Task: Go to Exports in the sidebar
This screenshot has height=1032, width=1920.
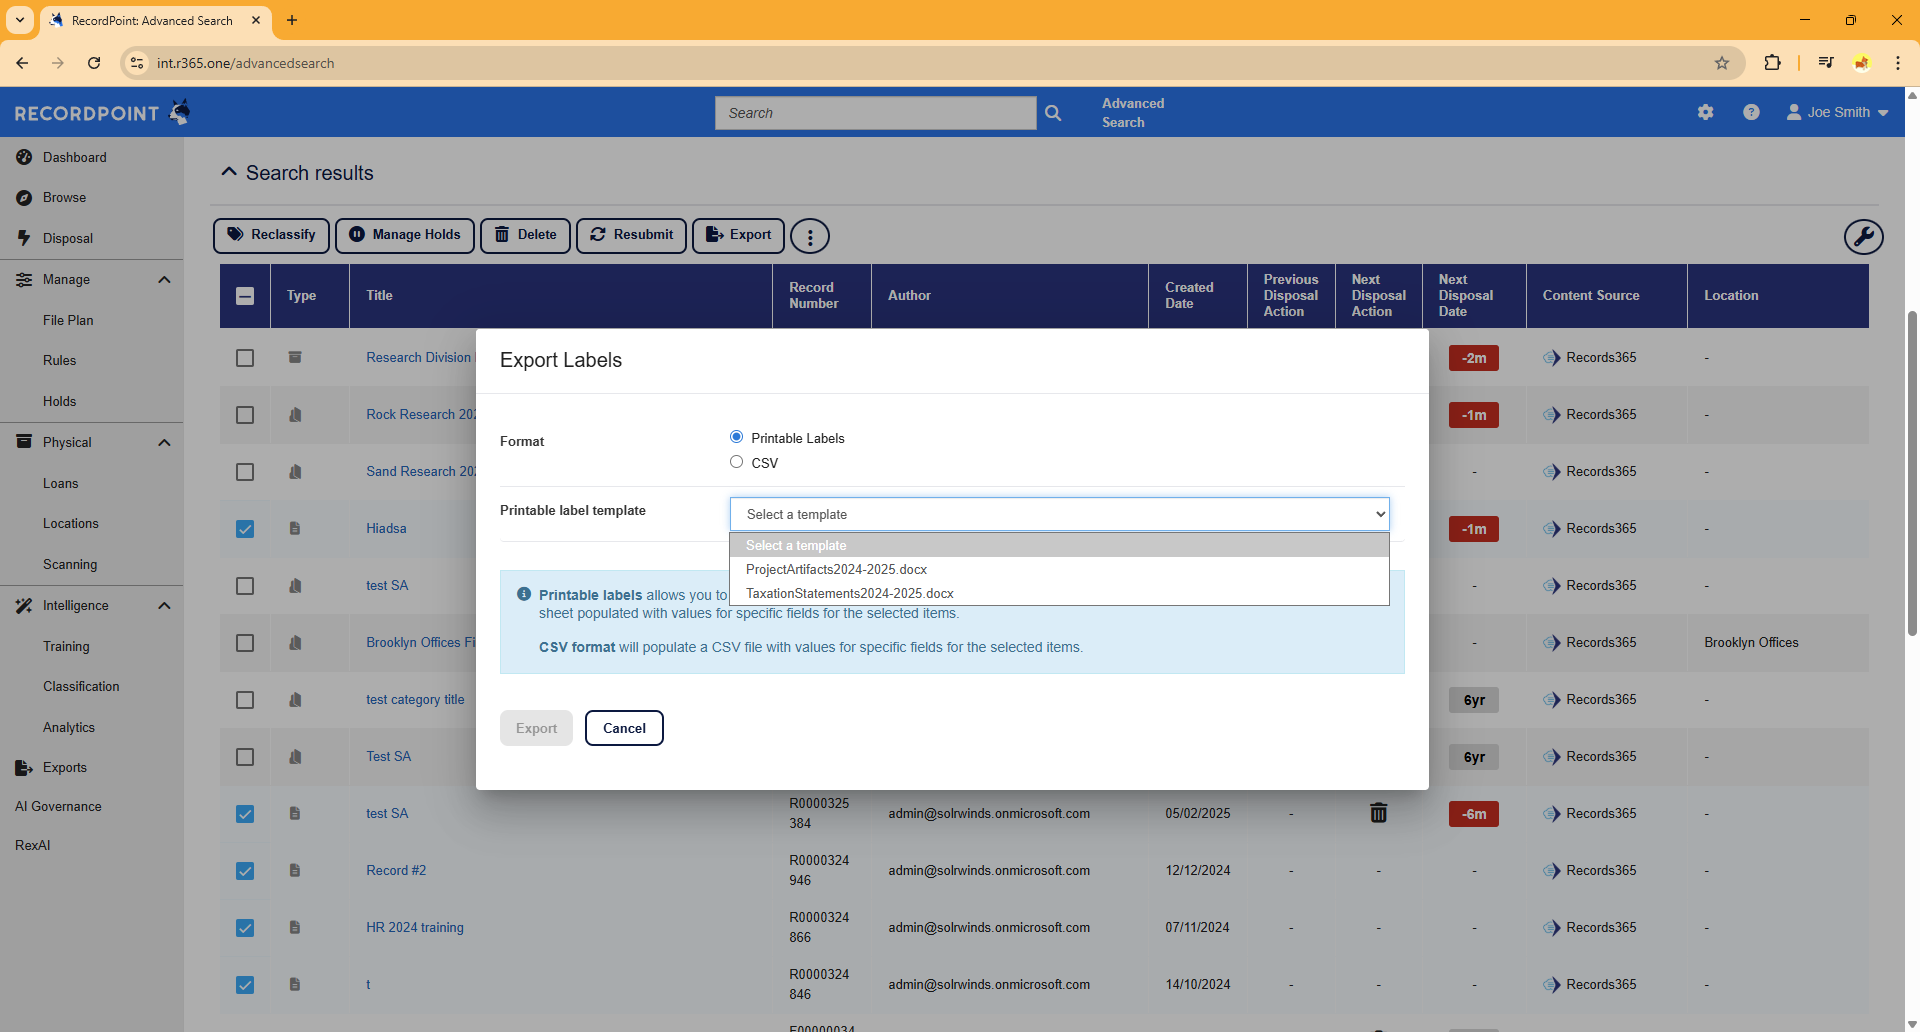Action: point(64,767)
